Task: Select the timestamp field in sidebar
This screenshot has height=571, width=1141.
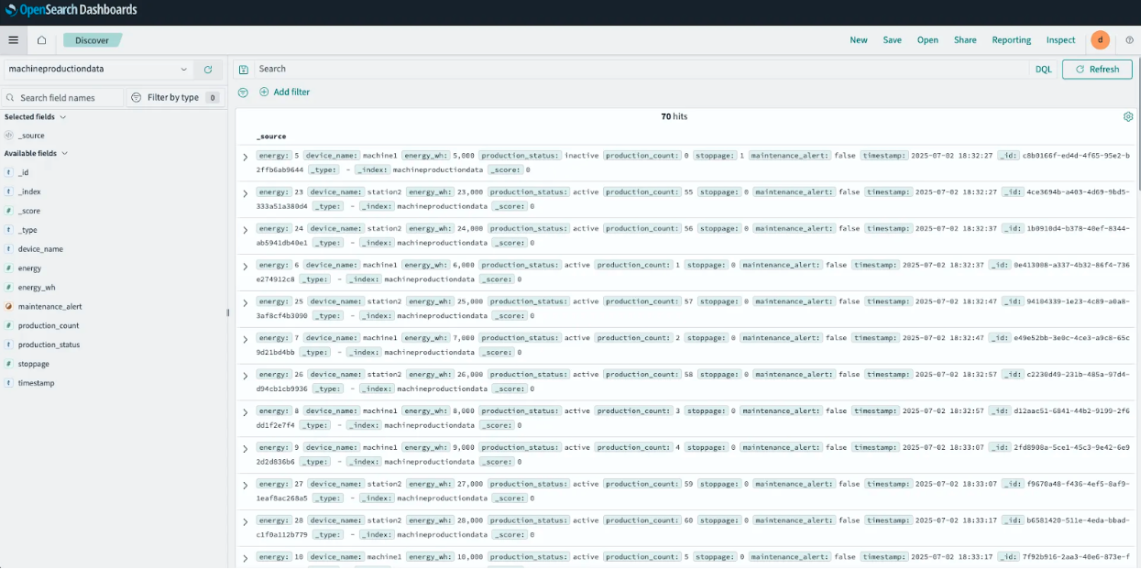Action: click(x=36, y=383)
